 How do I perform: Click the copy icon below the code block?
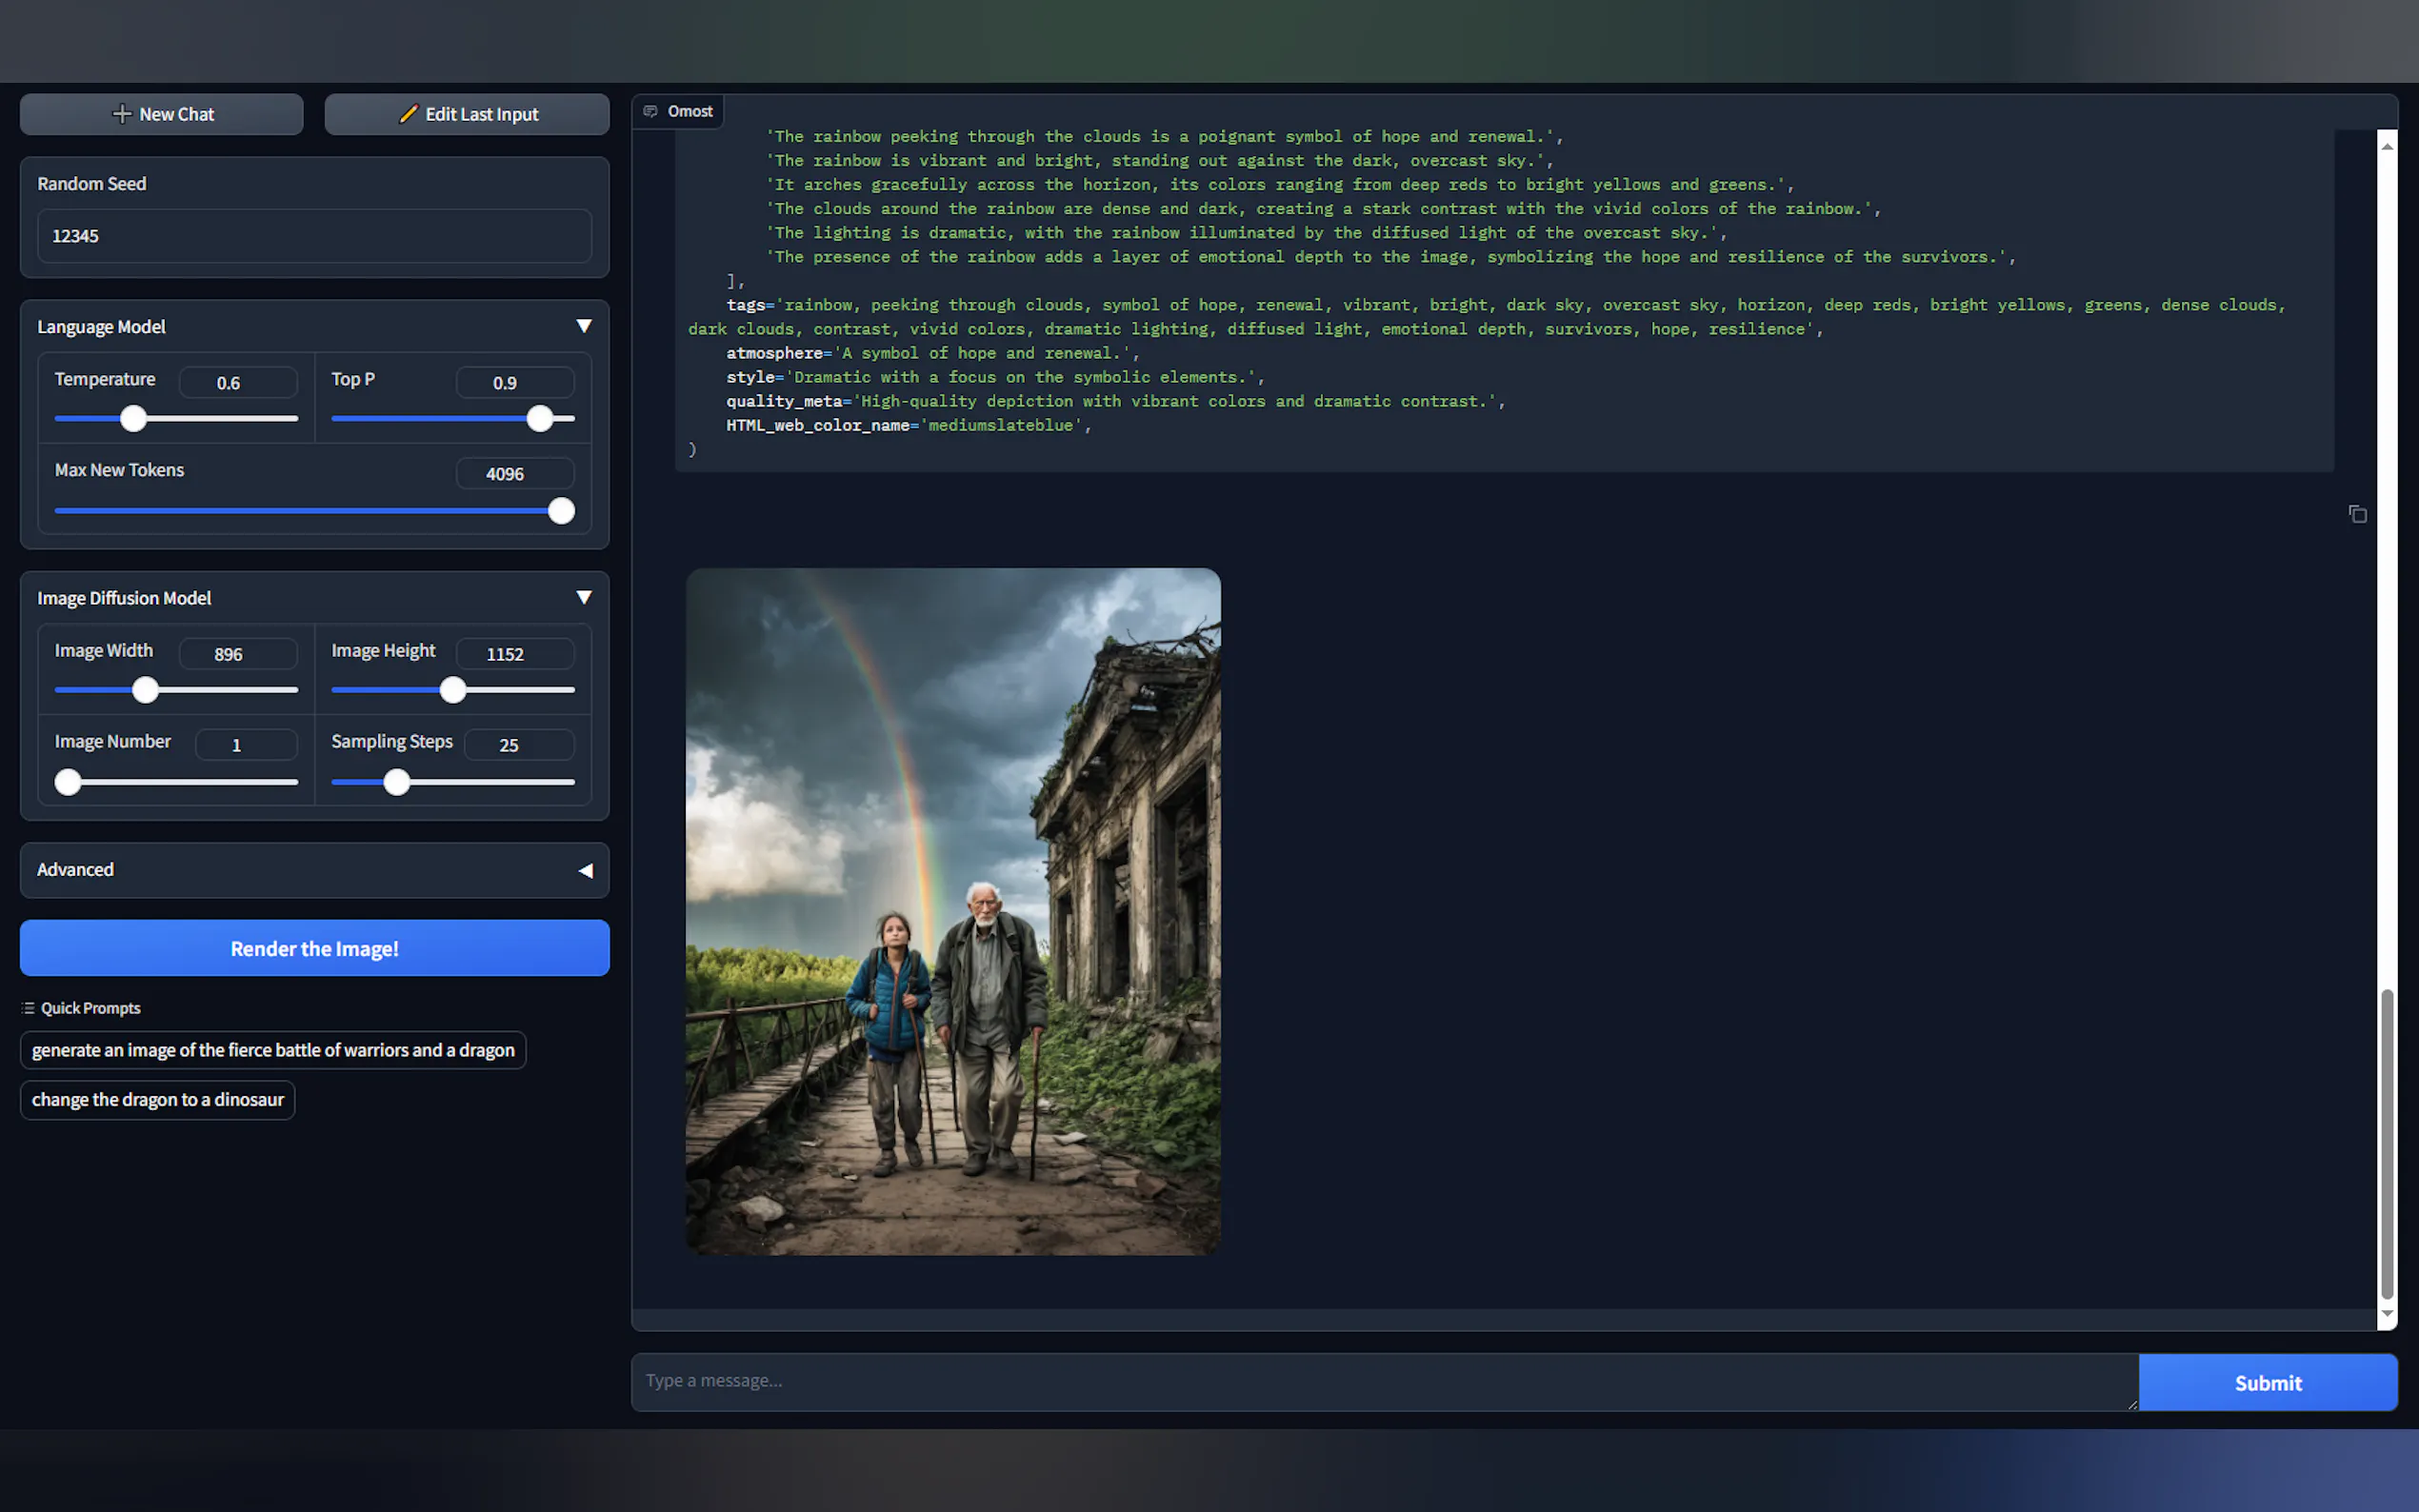coord(2357,514)
